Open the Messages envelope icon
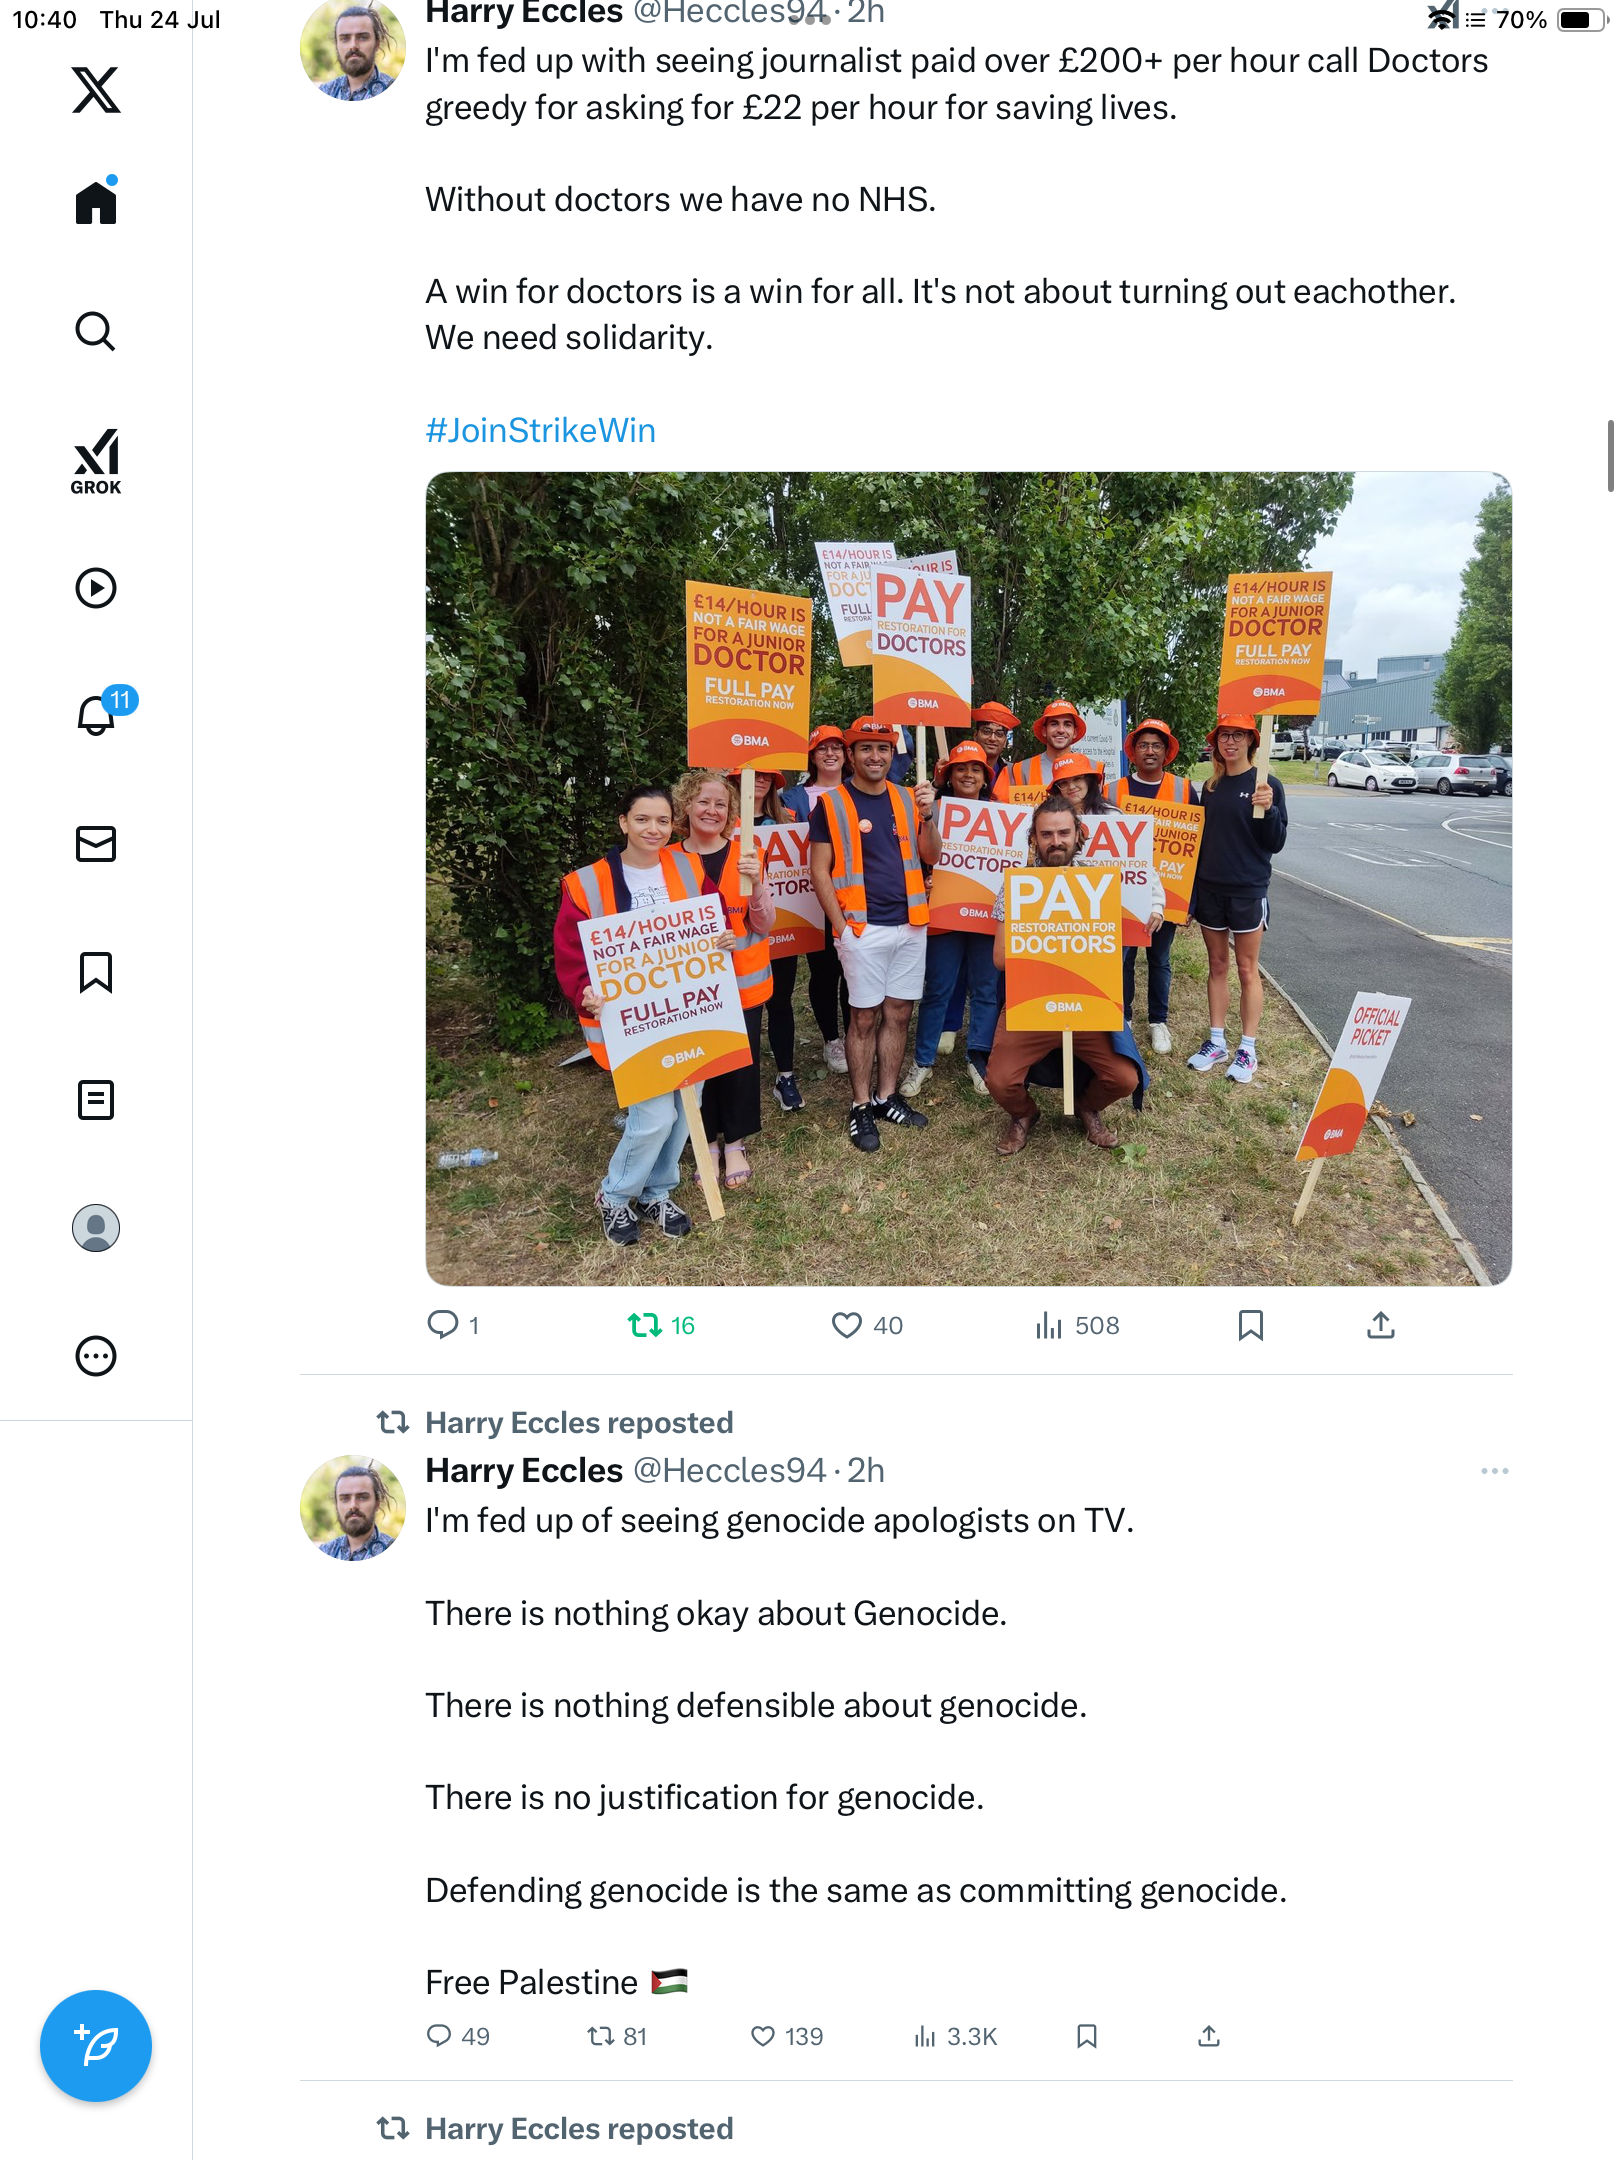1620x2160 pixels. (x=96, y=844)
